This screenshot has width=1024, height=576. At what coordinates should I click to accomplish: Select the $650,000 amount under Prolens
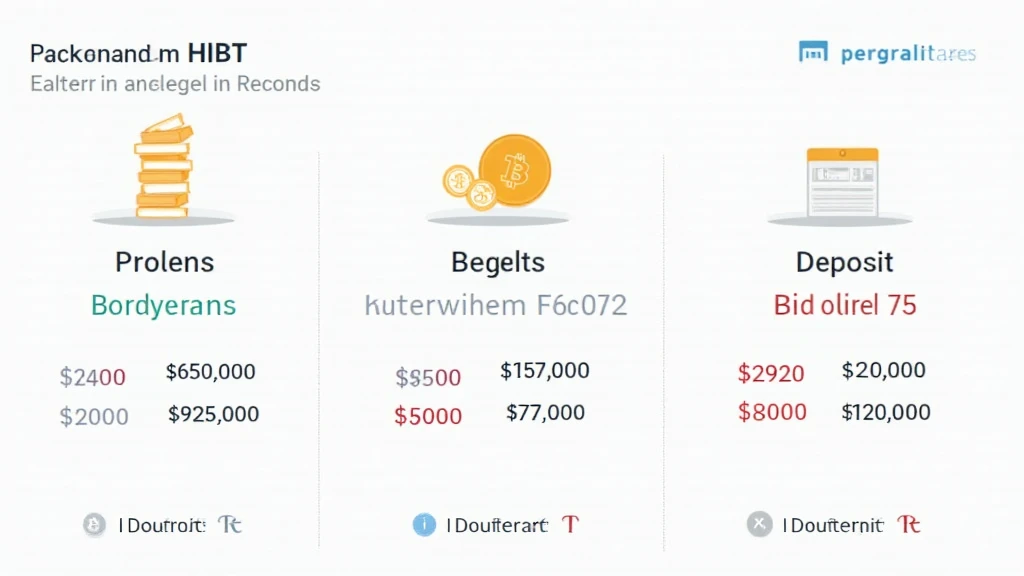(x=210, y=373)
